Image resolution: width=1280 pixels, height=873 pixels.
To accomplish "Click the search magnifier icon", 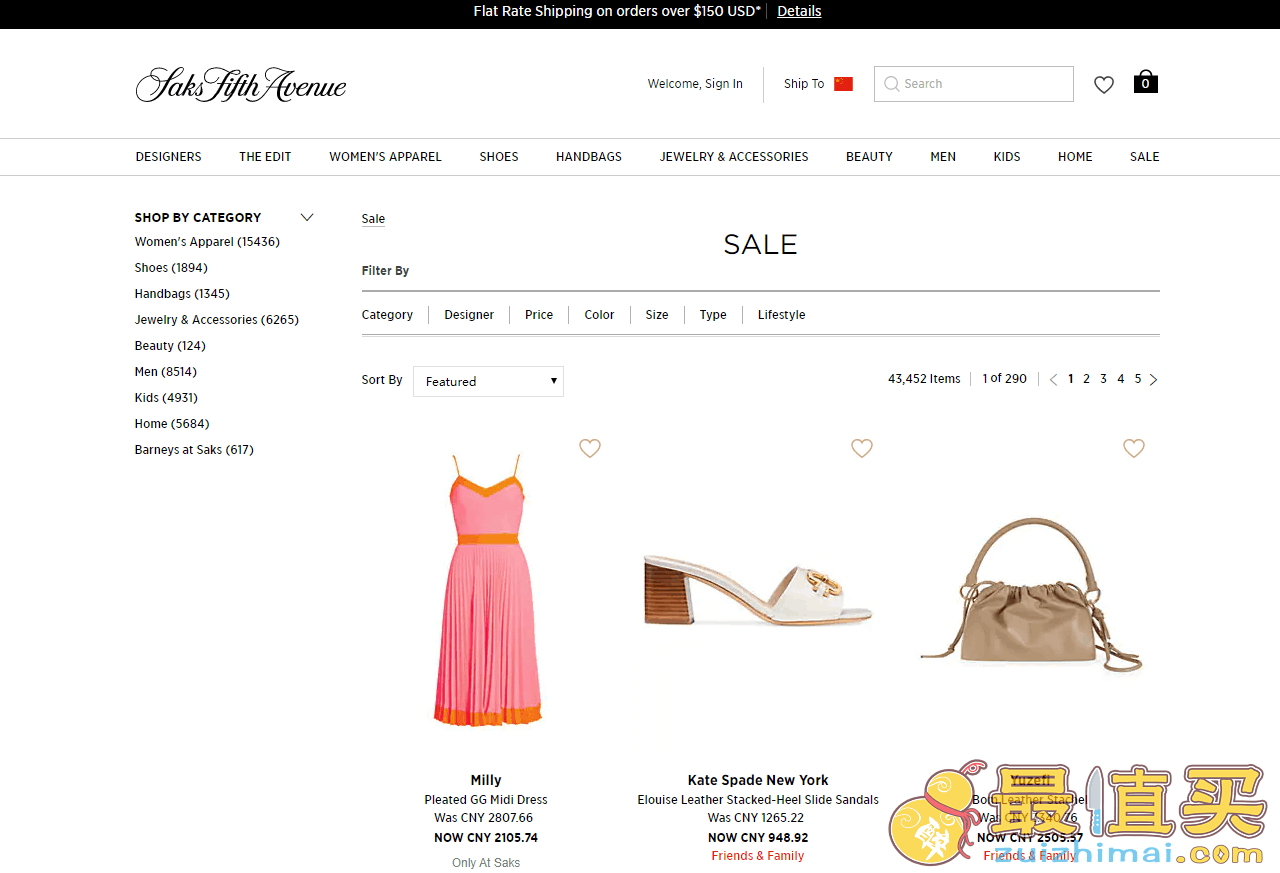I will click(x=891, y=84).
